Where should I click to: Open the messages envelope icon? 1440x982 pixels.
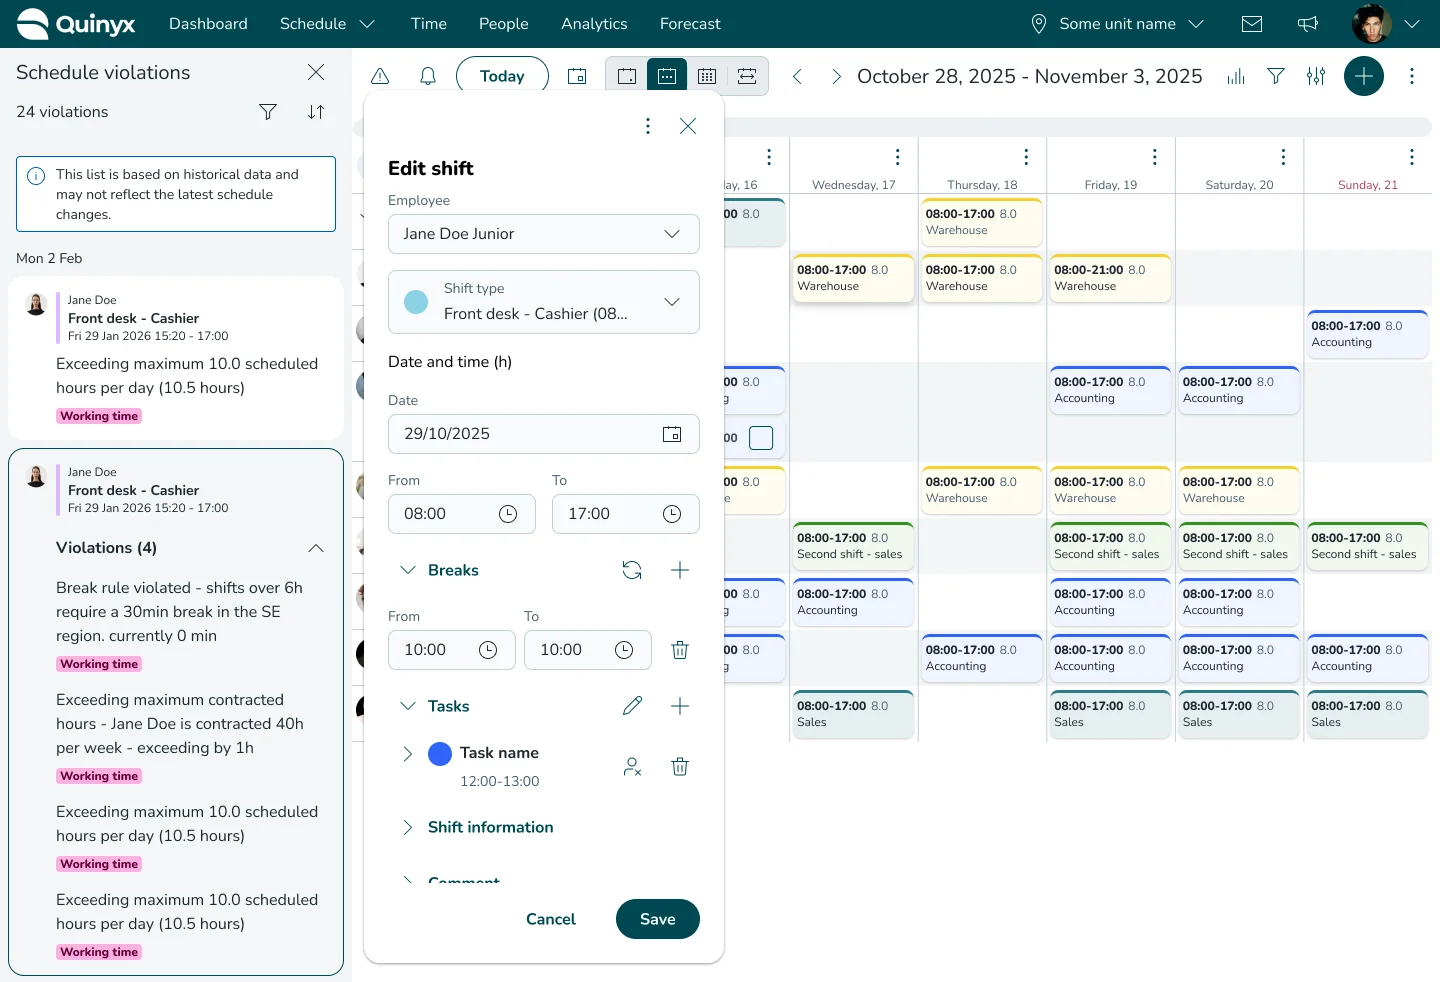1252,24
